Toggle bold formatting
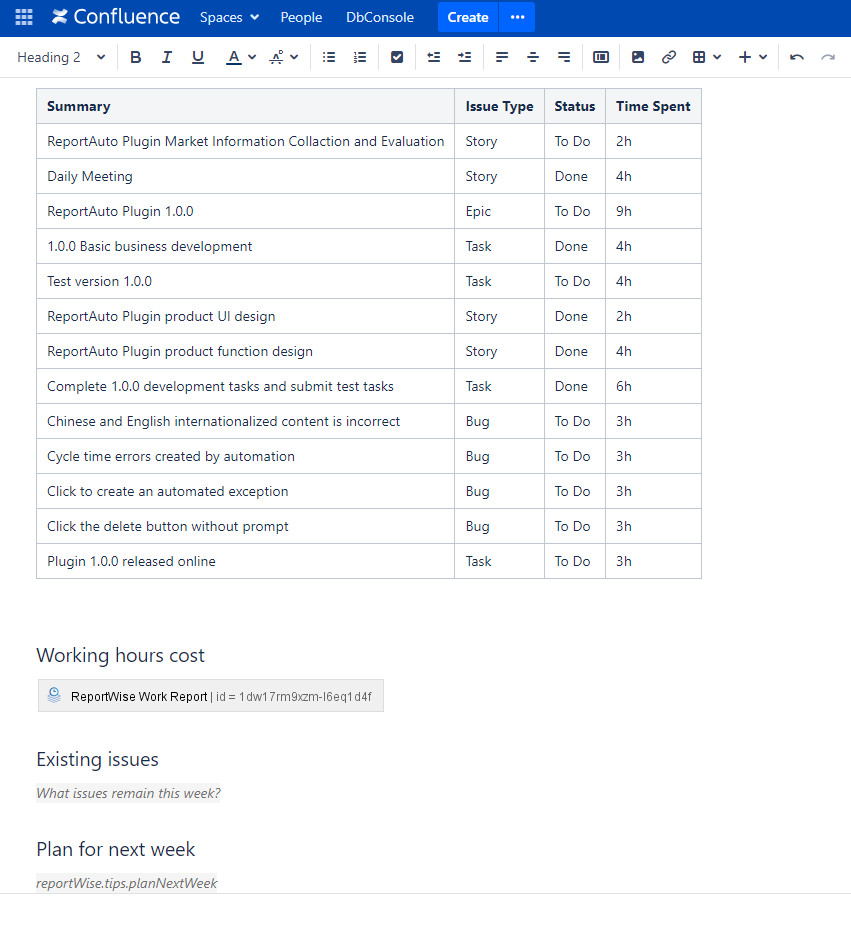 click(136, 57)
